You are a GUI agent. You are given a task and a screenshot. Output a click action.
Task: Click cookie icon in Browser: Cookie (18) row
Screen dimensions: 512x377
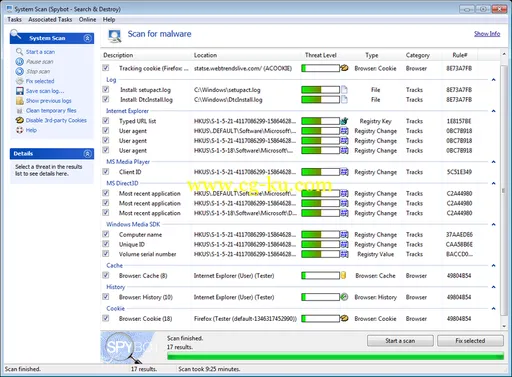click(x=344, y=318)
